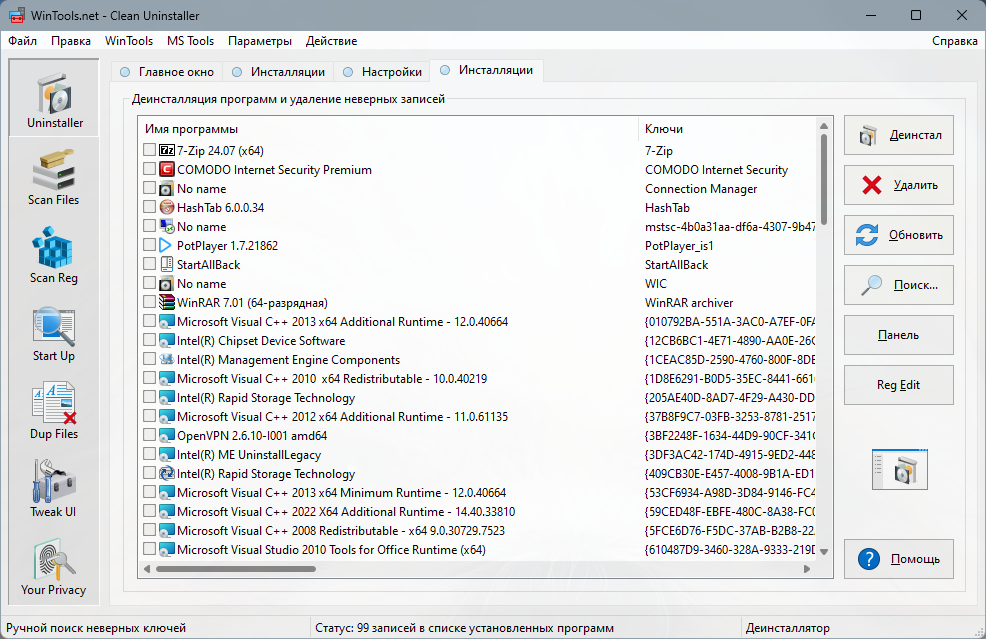Viewport: 986px width, 639px height.
Task: Click the Деинсталлятор status bar section
Action: click(787, 628)
